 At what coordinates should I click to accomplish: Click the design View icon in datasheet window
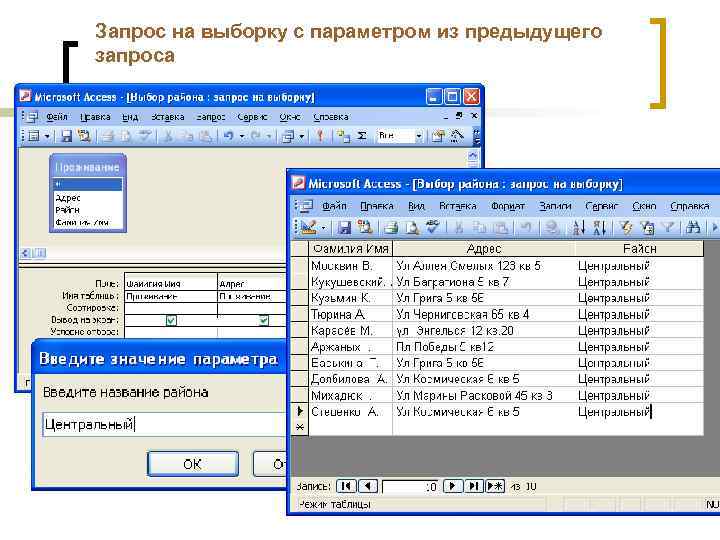tap(309, 227)
